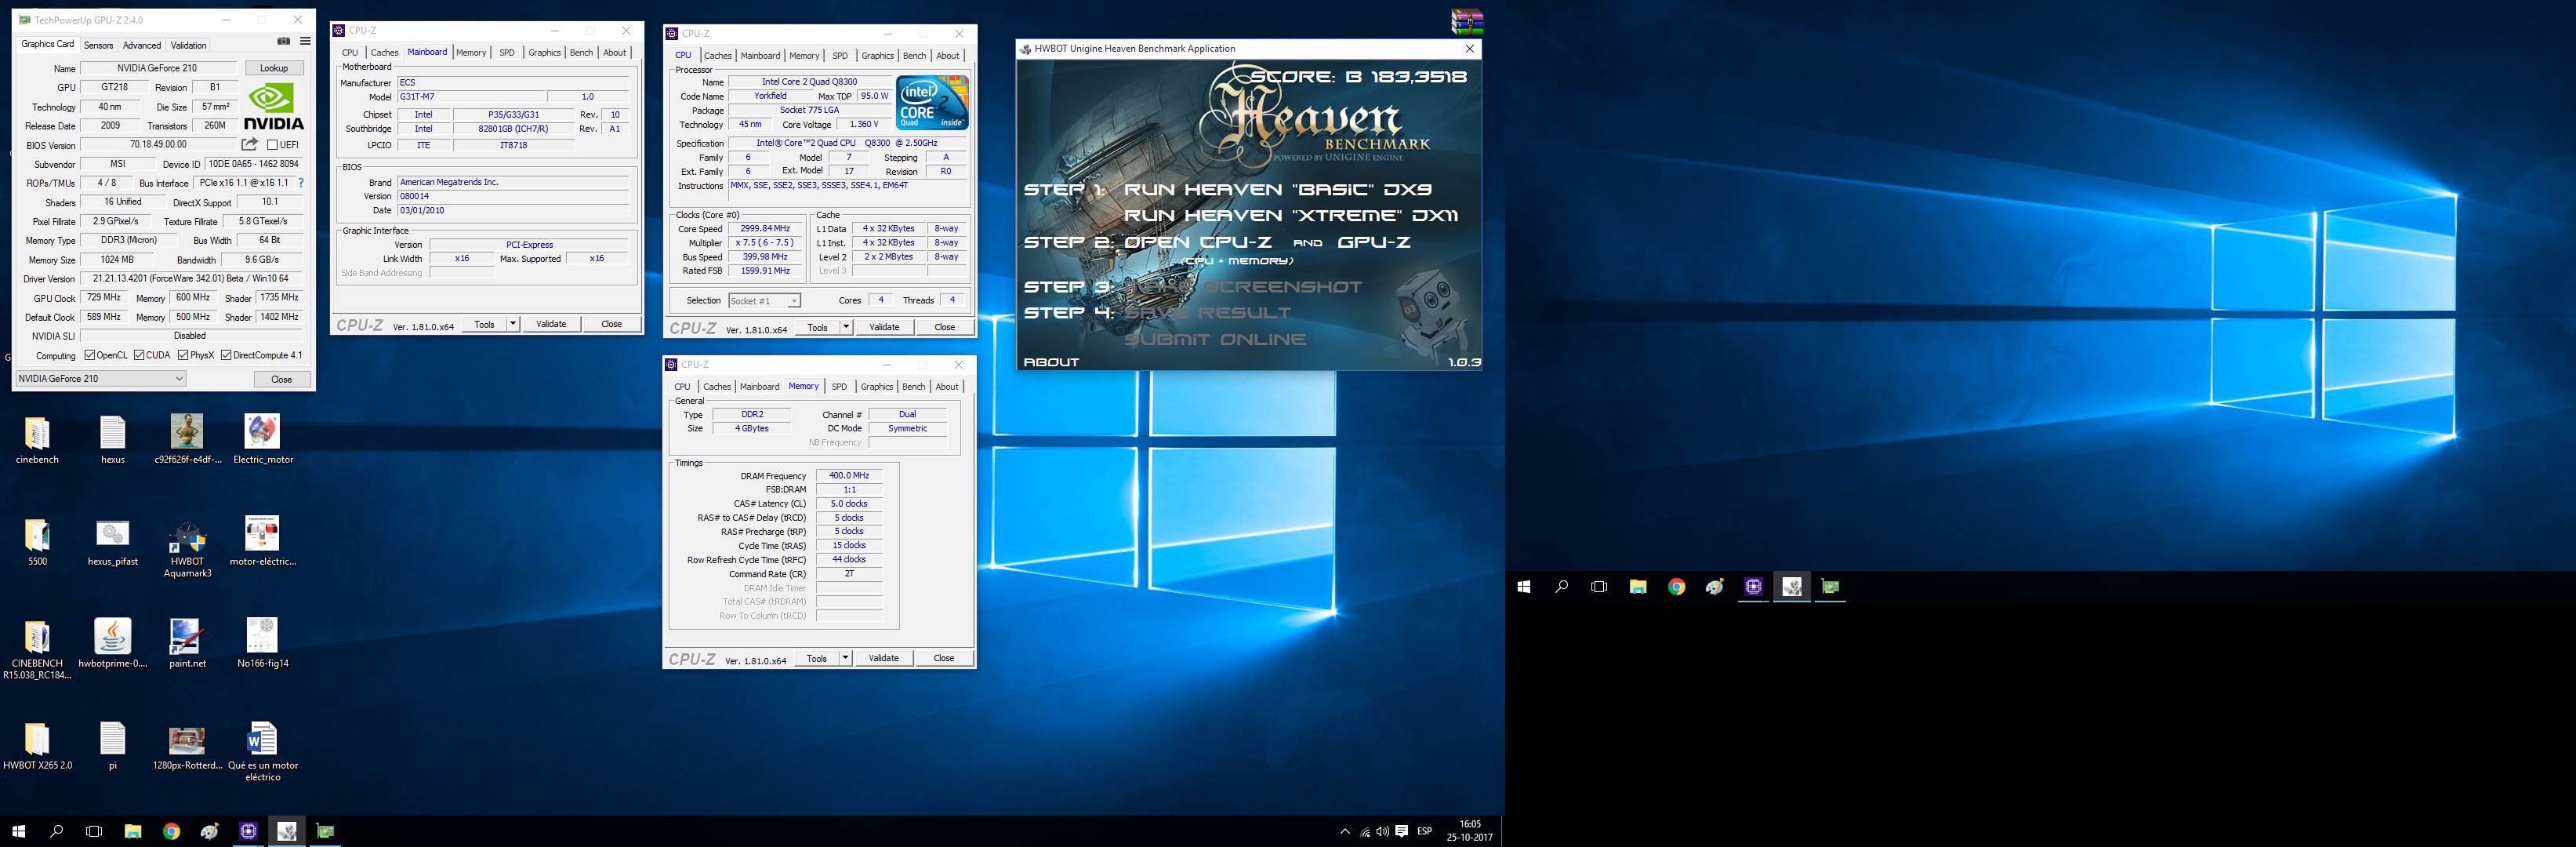This screenshot has width=2576, height=847.
Task: Open Chrome from the left monitor taskbar
Action: [x=171, y=831]
